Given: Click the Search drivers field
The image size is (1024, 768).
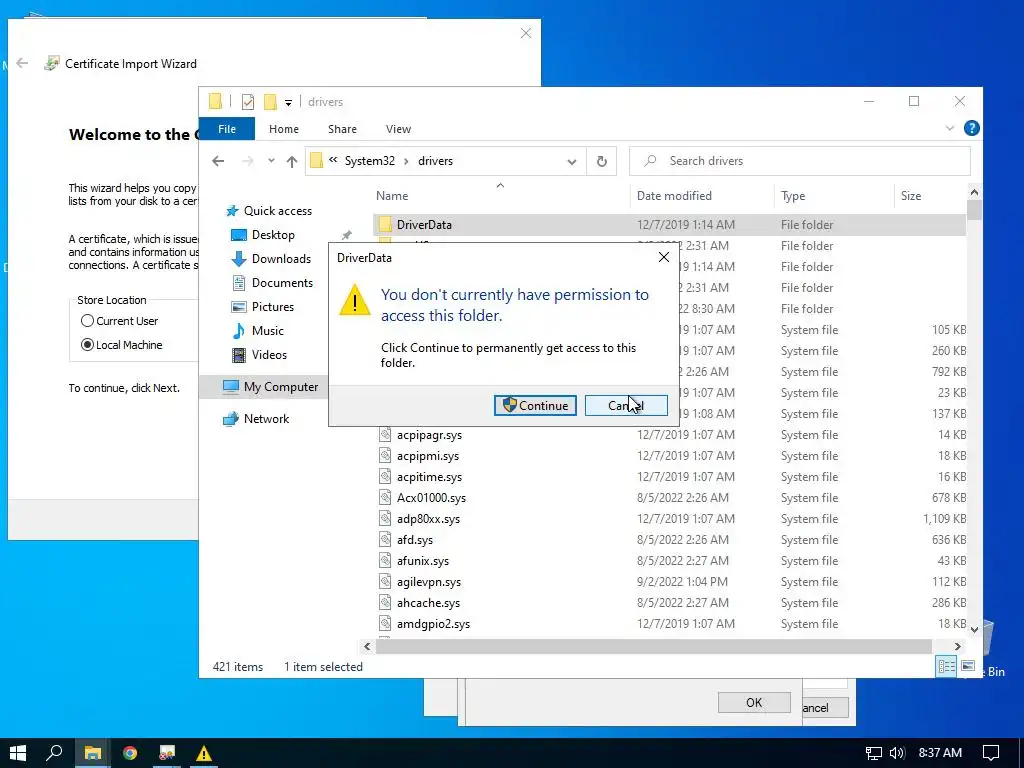Looking at the screenshot, I should (799, 161).
